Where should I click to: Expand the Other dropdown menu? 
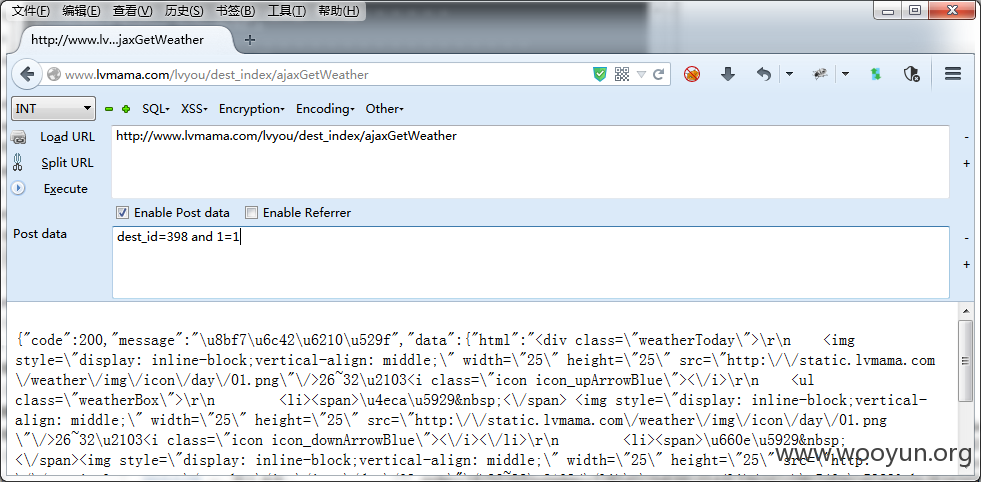tap(384, 109)
